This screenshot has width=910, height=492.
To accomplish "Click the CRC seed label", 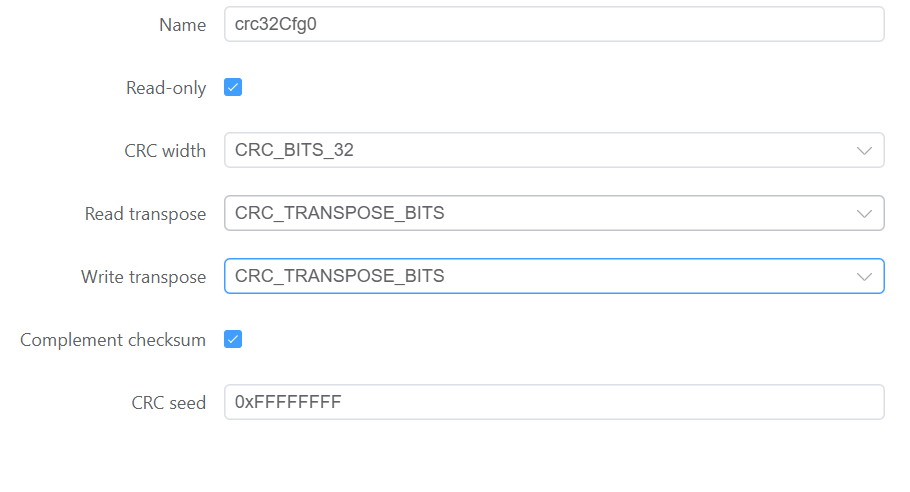I will point(168,403).
